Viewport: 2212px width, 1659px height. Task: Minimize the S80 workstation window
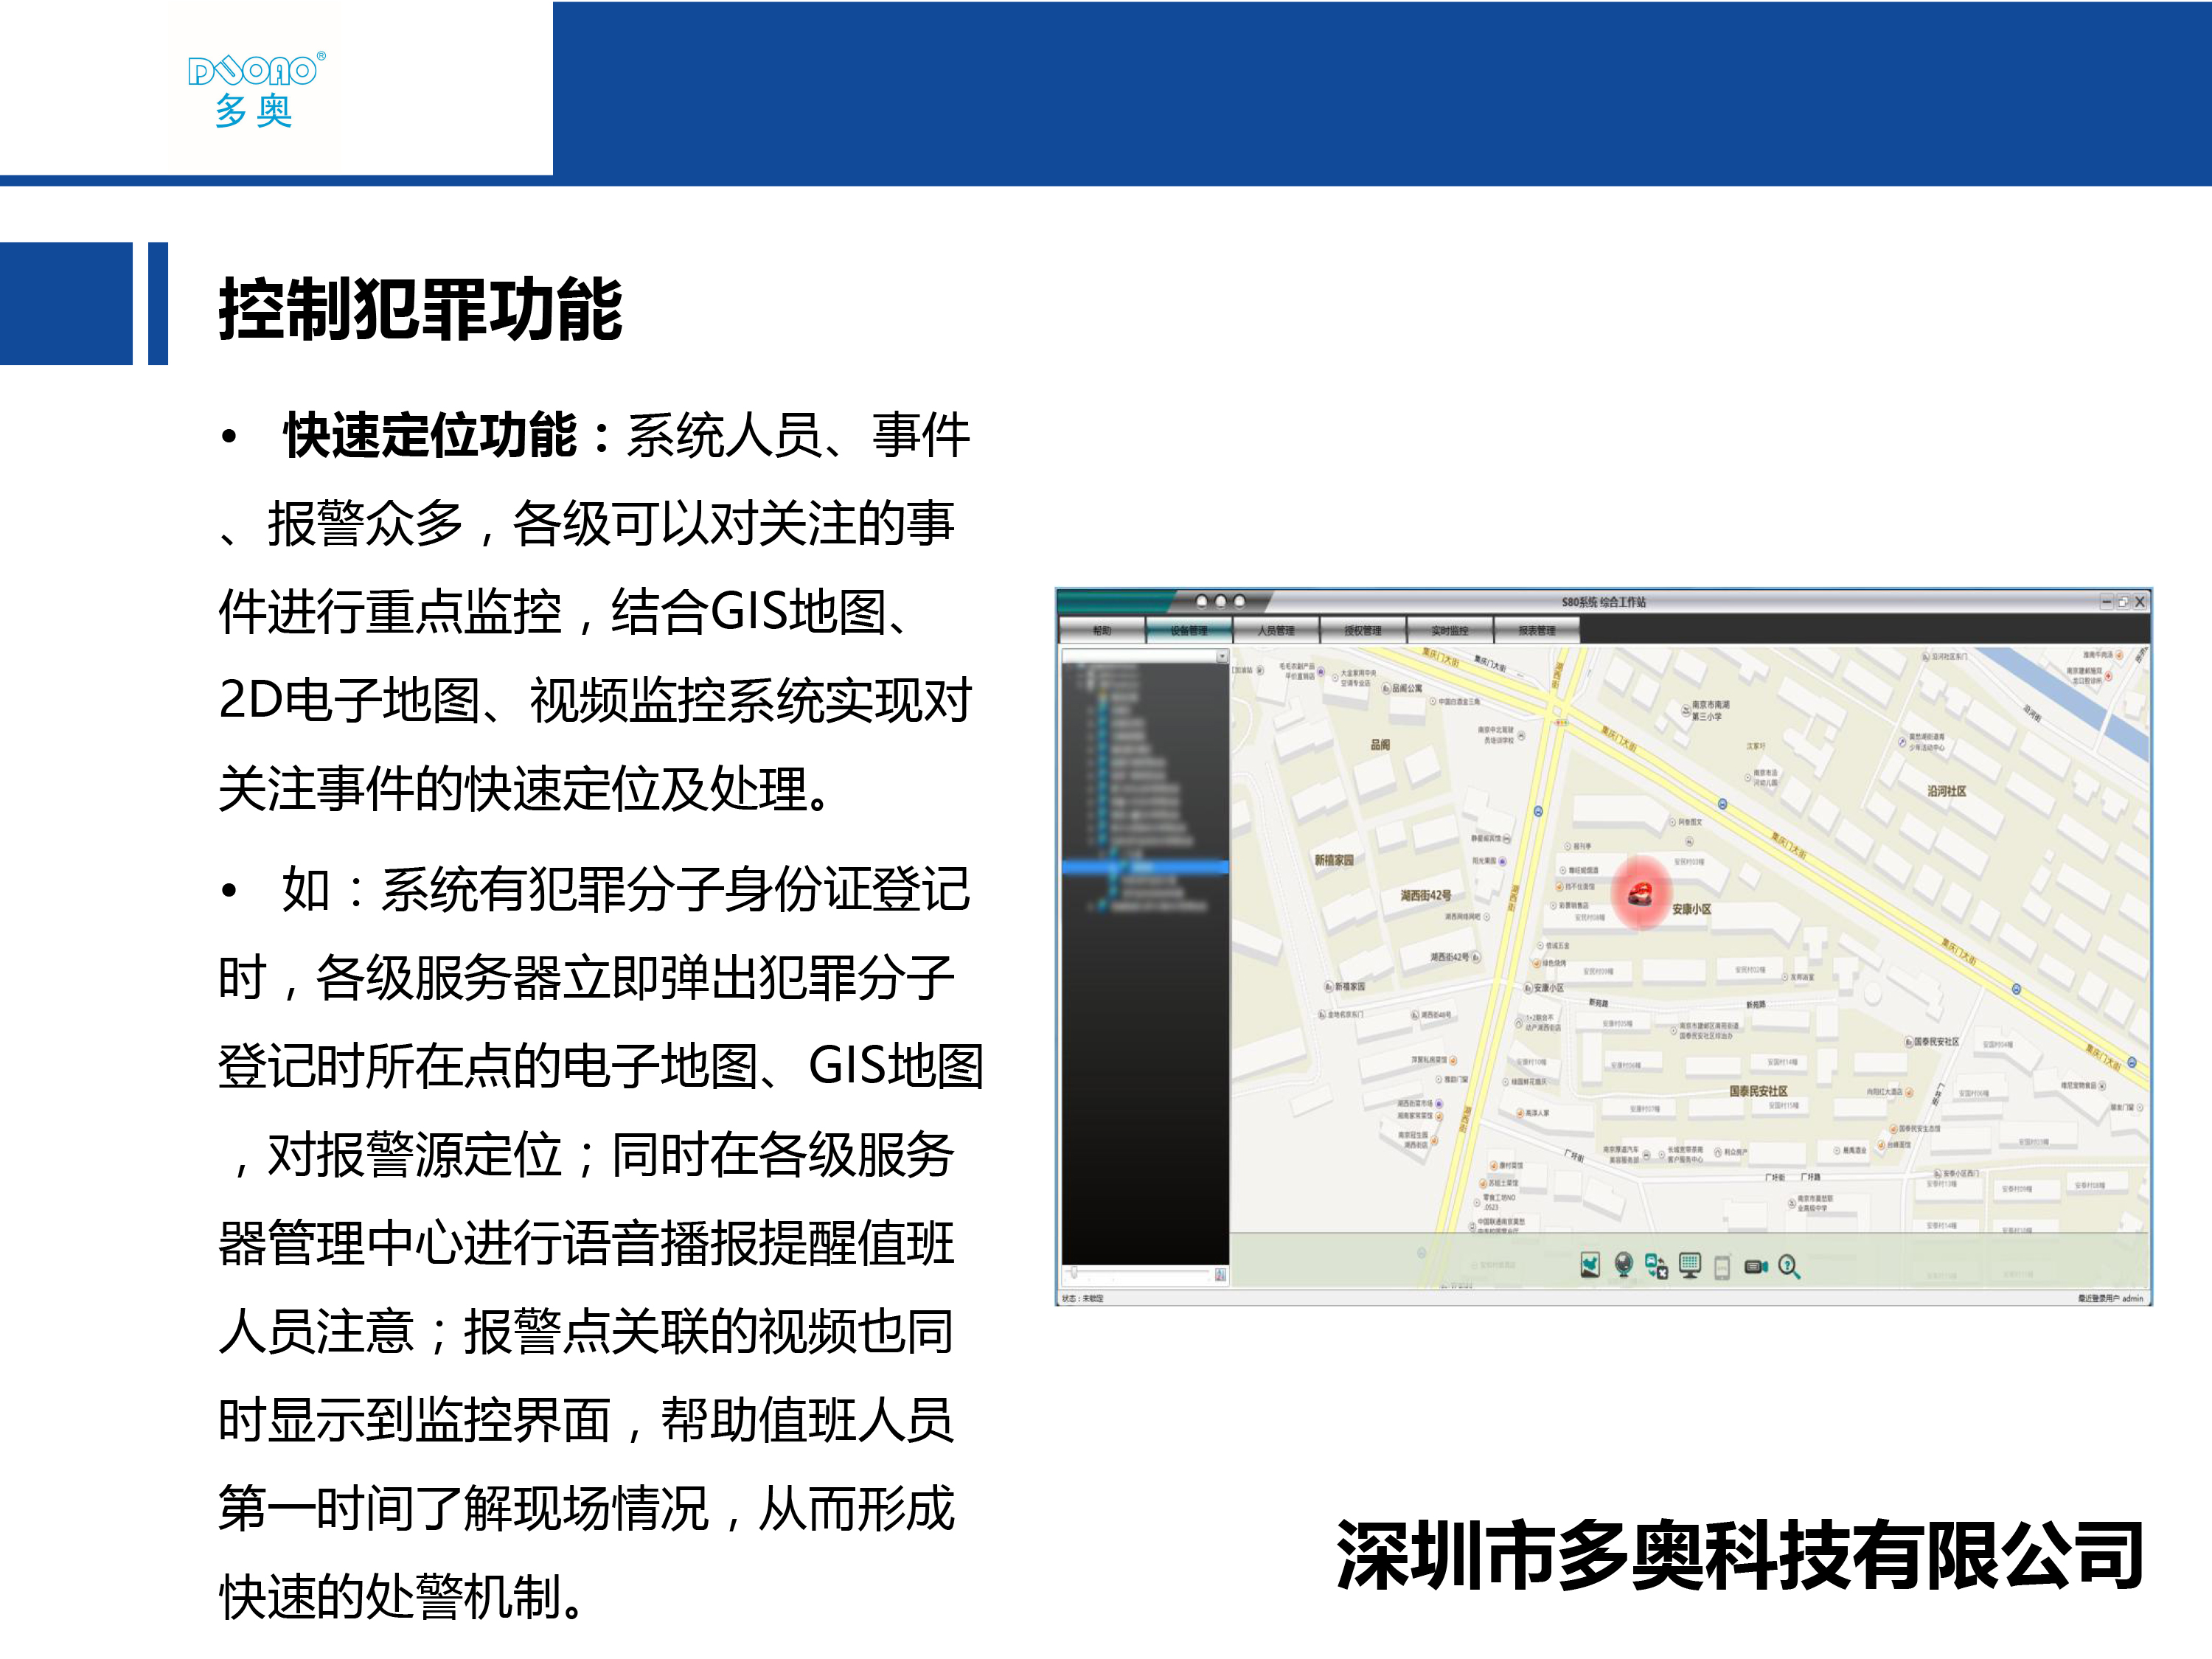[x=2106, y=602]
